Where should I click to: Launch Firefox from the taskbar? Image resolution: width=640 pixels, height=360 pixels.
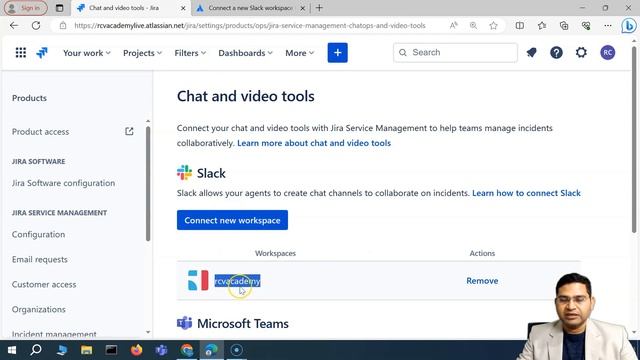coord(136,350)
